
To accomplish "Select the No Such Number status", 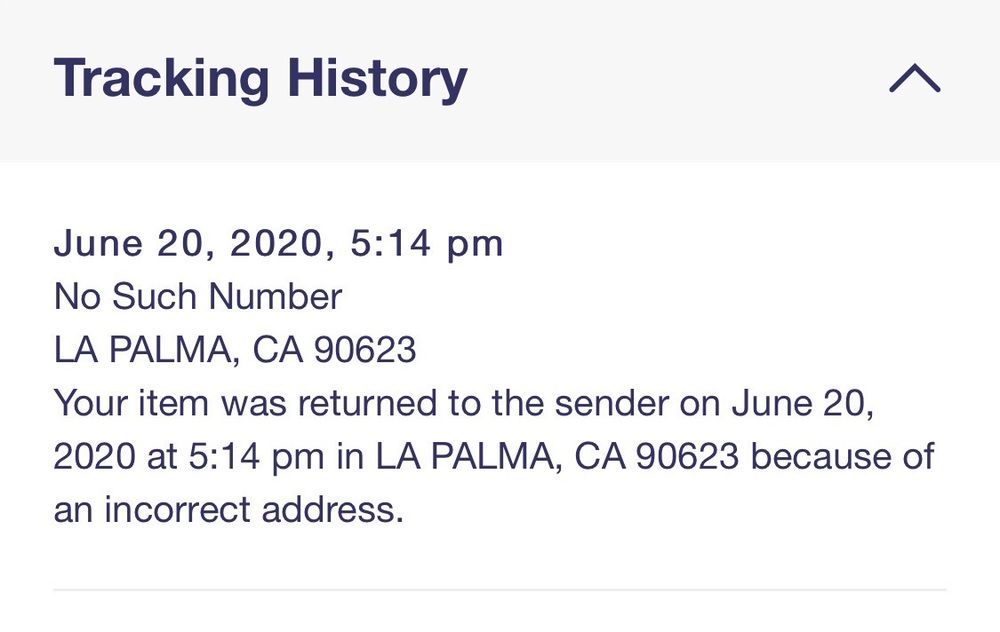I will click(198, 297).
